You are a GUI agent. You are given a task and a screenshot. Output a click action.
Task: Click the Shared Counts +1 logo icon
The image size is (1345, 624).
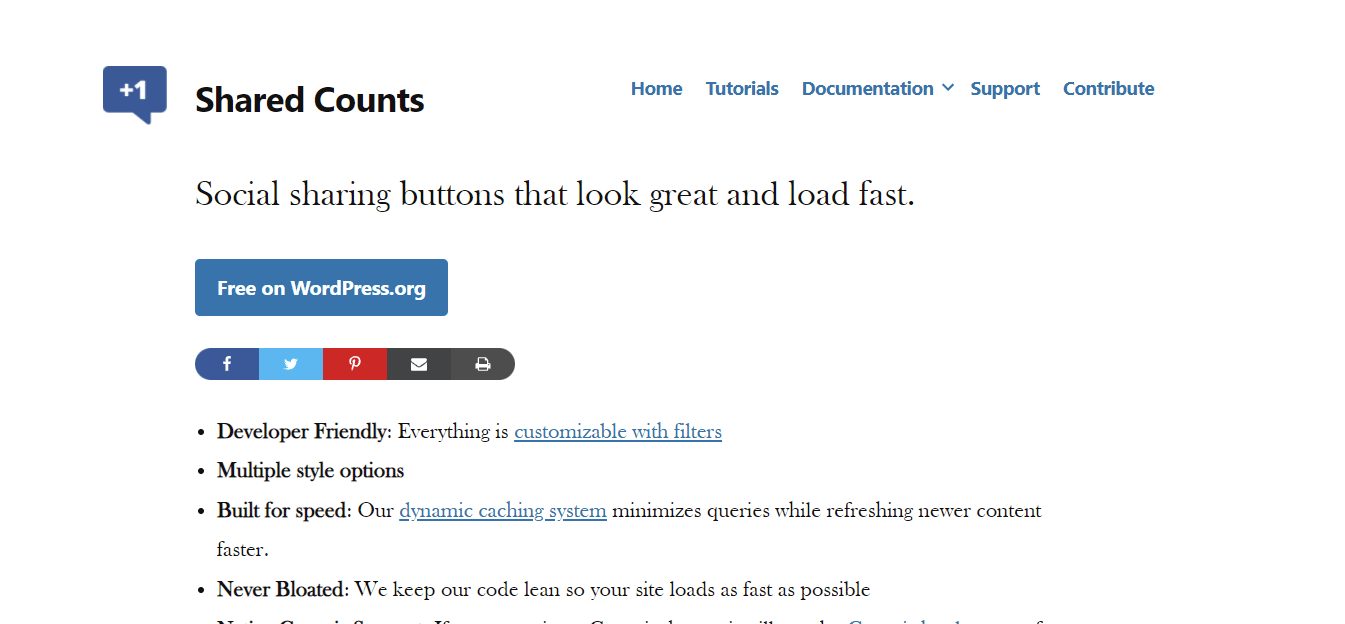click(135, 94)
